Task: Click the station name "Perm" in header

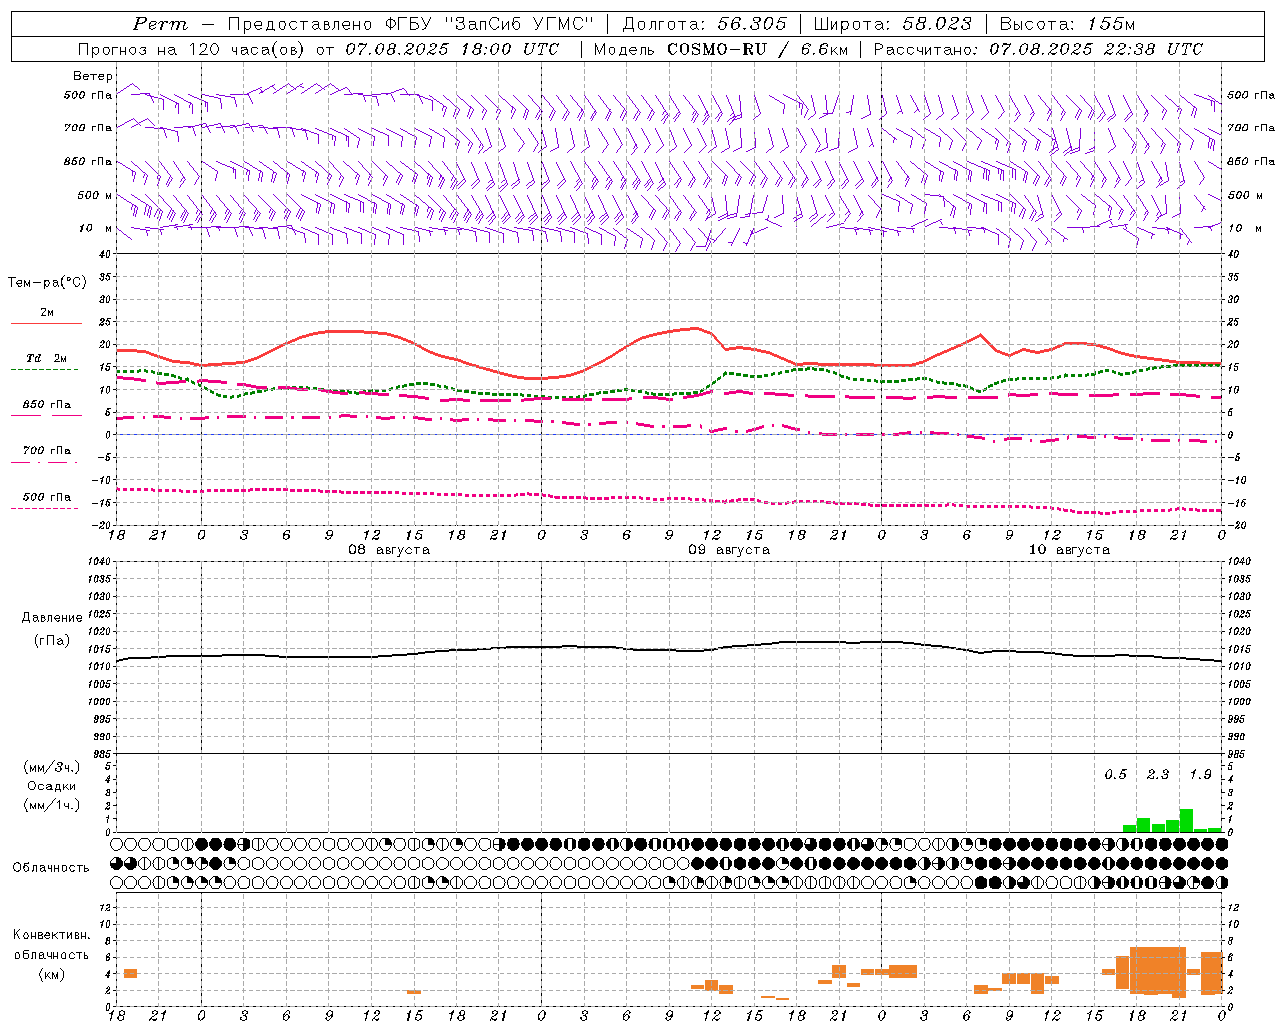Action: pyautogui.click(x=160, y=24)
